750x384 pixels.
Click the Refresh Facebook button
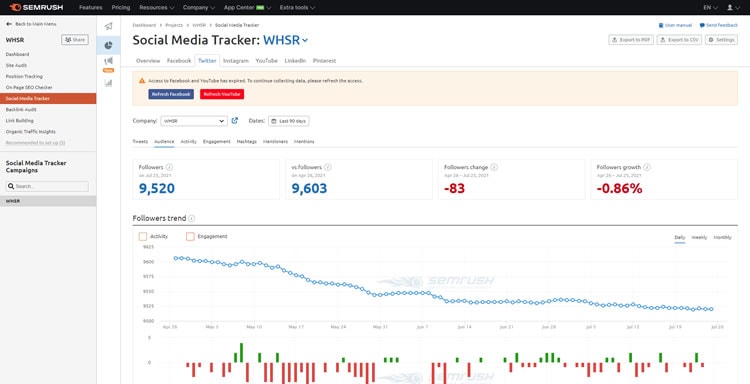pyautogui.click(x=171, y=94)
